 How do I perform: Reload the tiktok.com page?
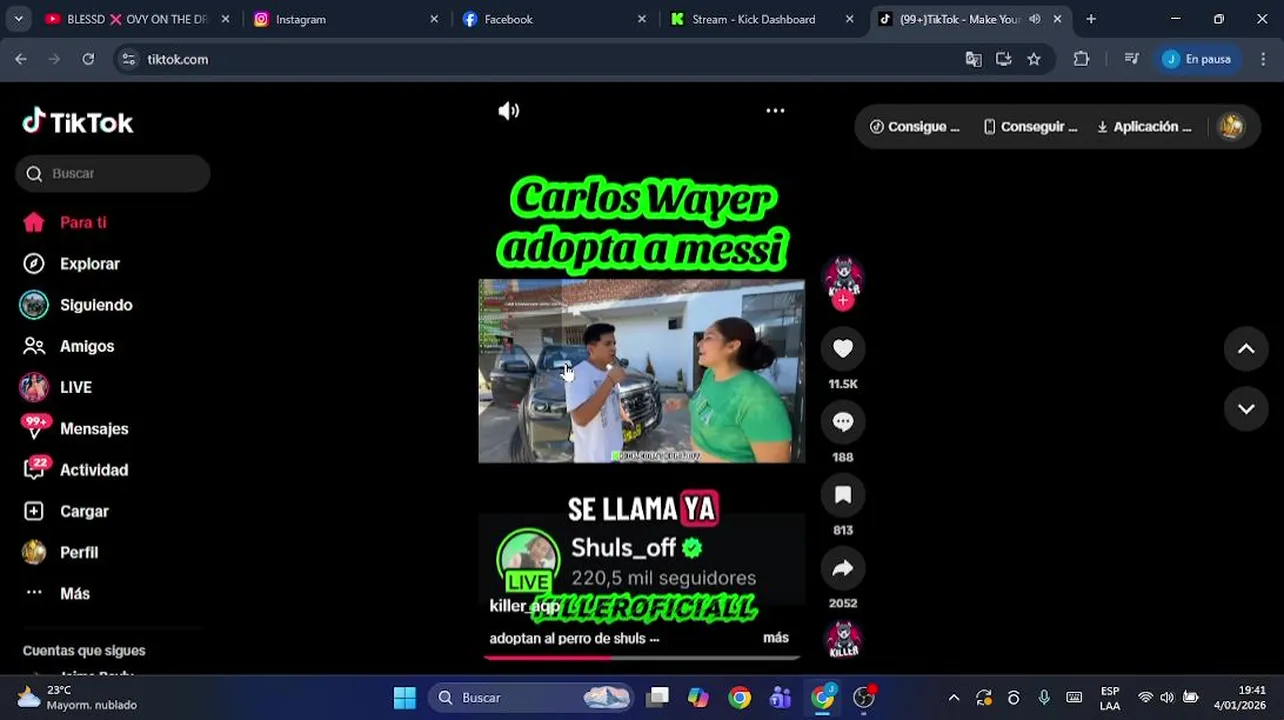pyautogui.click(x=88, y=59)
